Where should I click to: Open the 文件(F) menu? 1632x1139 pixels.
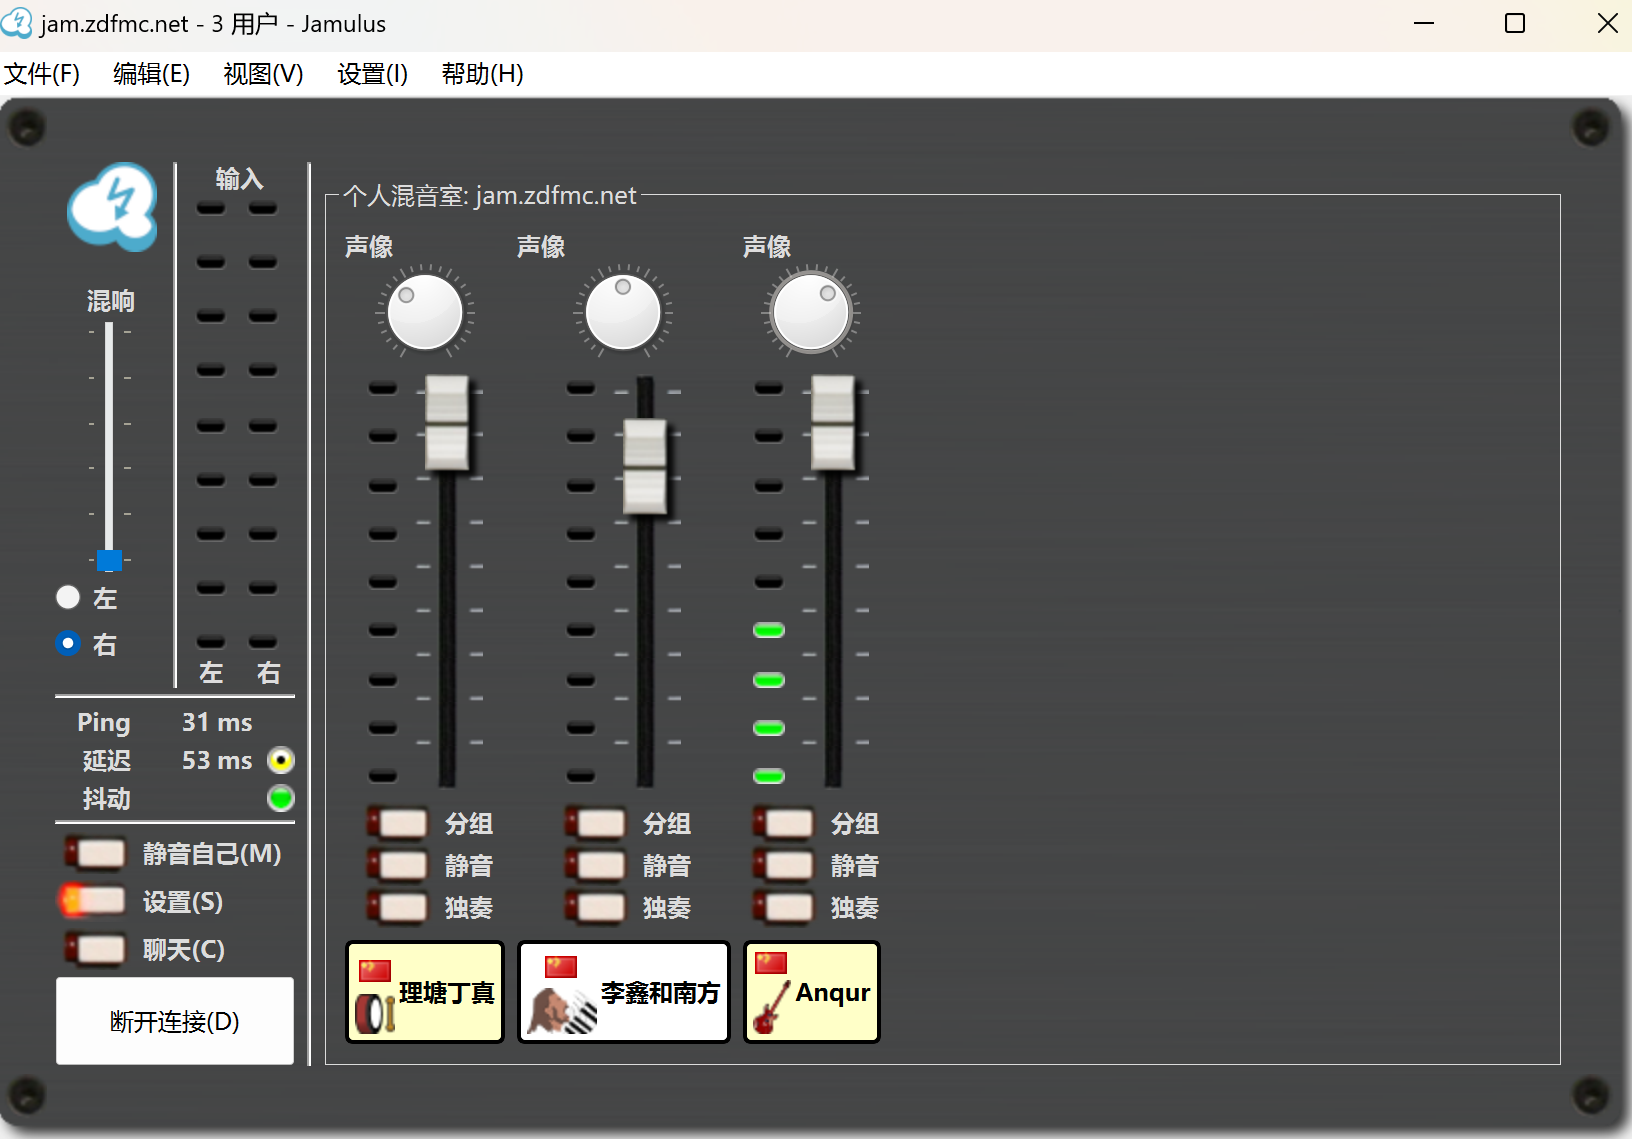42,74
